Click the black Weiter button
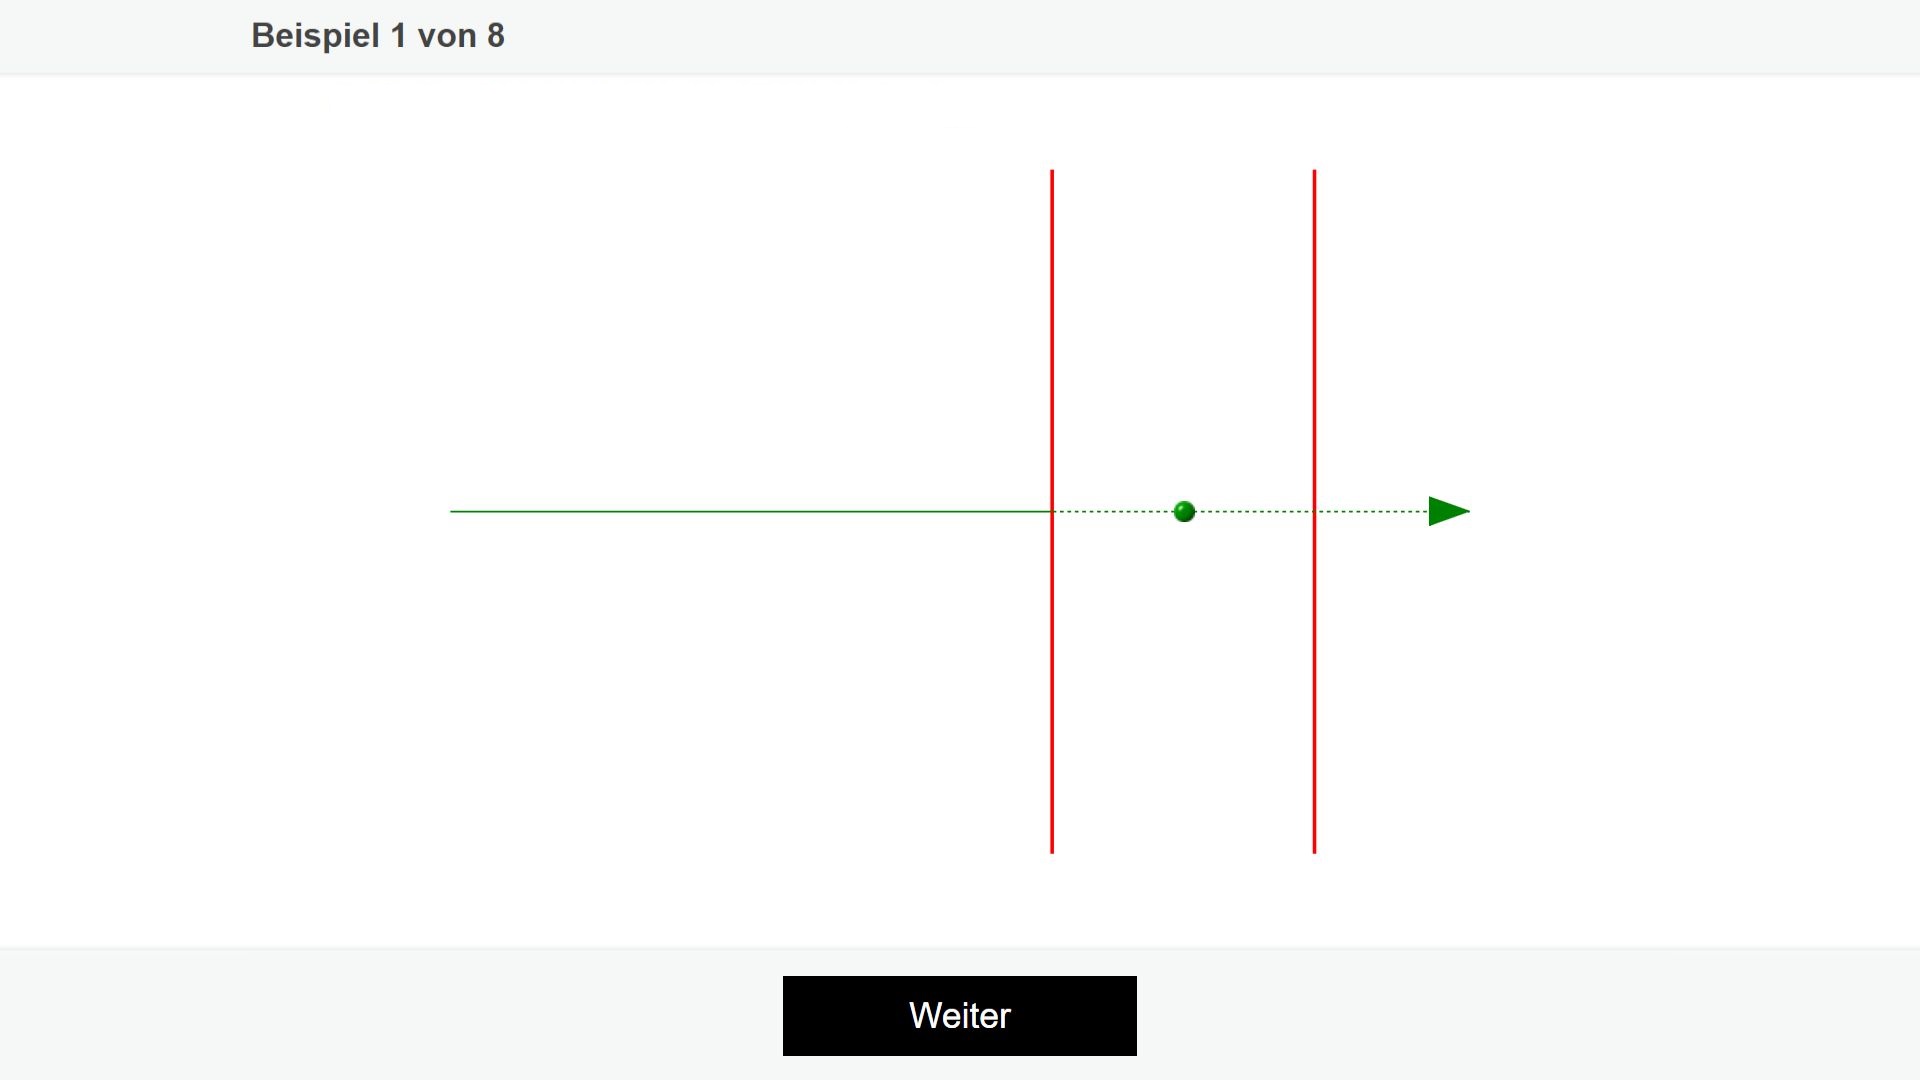 [960, 1016]
